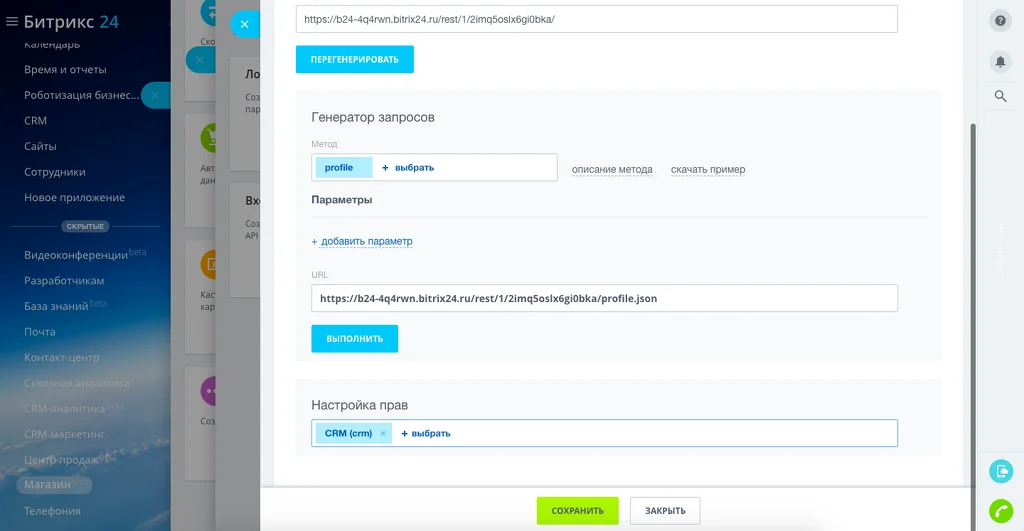Open notifications bell icon

[1000, 62]
